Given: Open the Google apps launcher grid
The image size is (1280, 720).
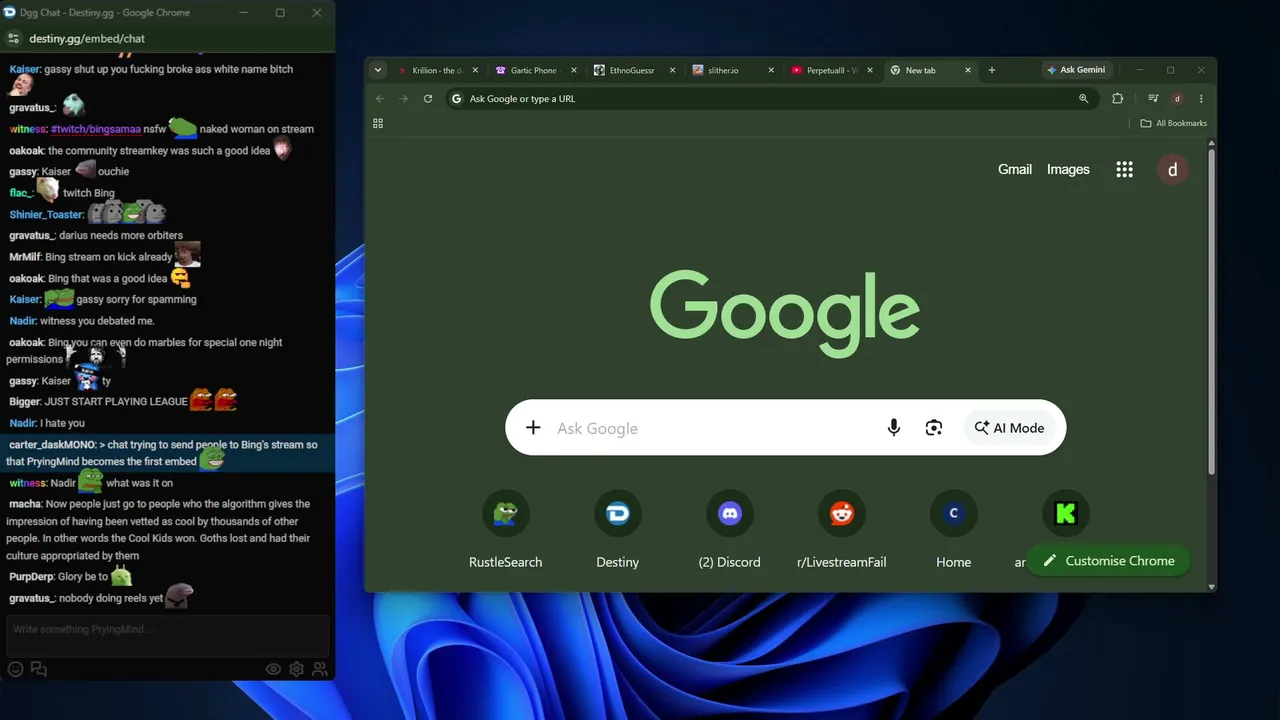Looking at the screenshot, I should coord(1124,169).
